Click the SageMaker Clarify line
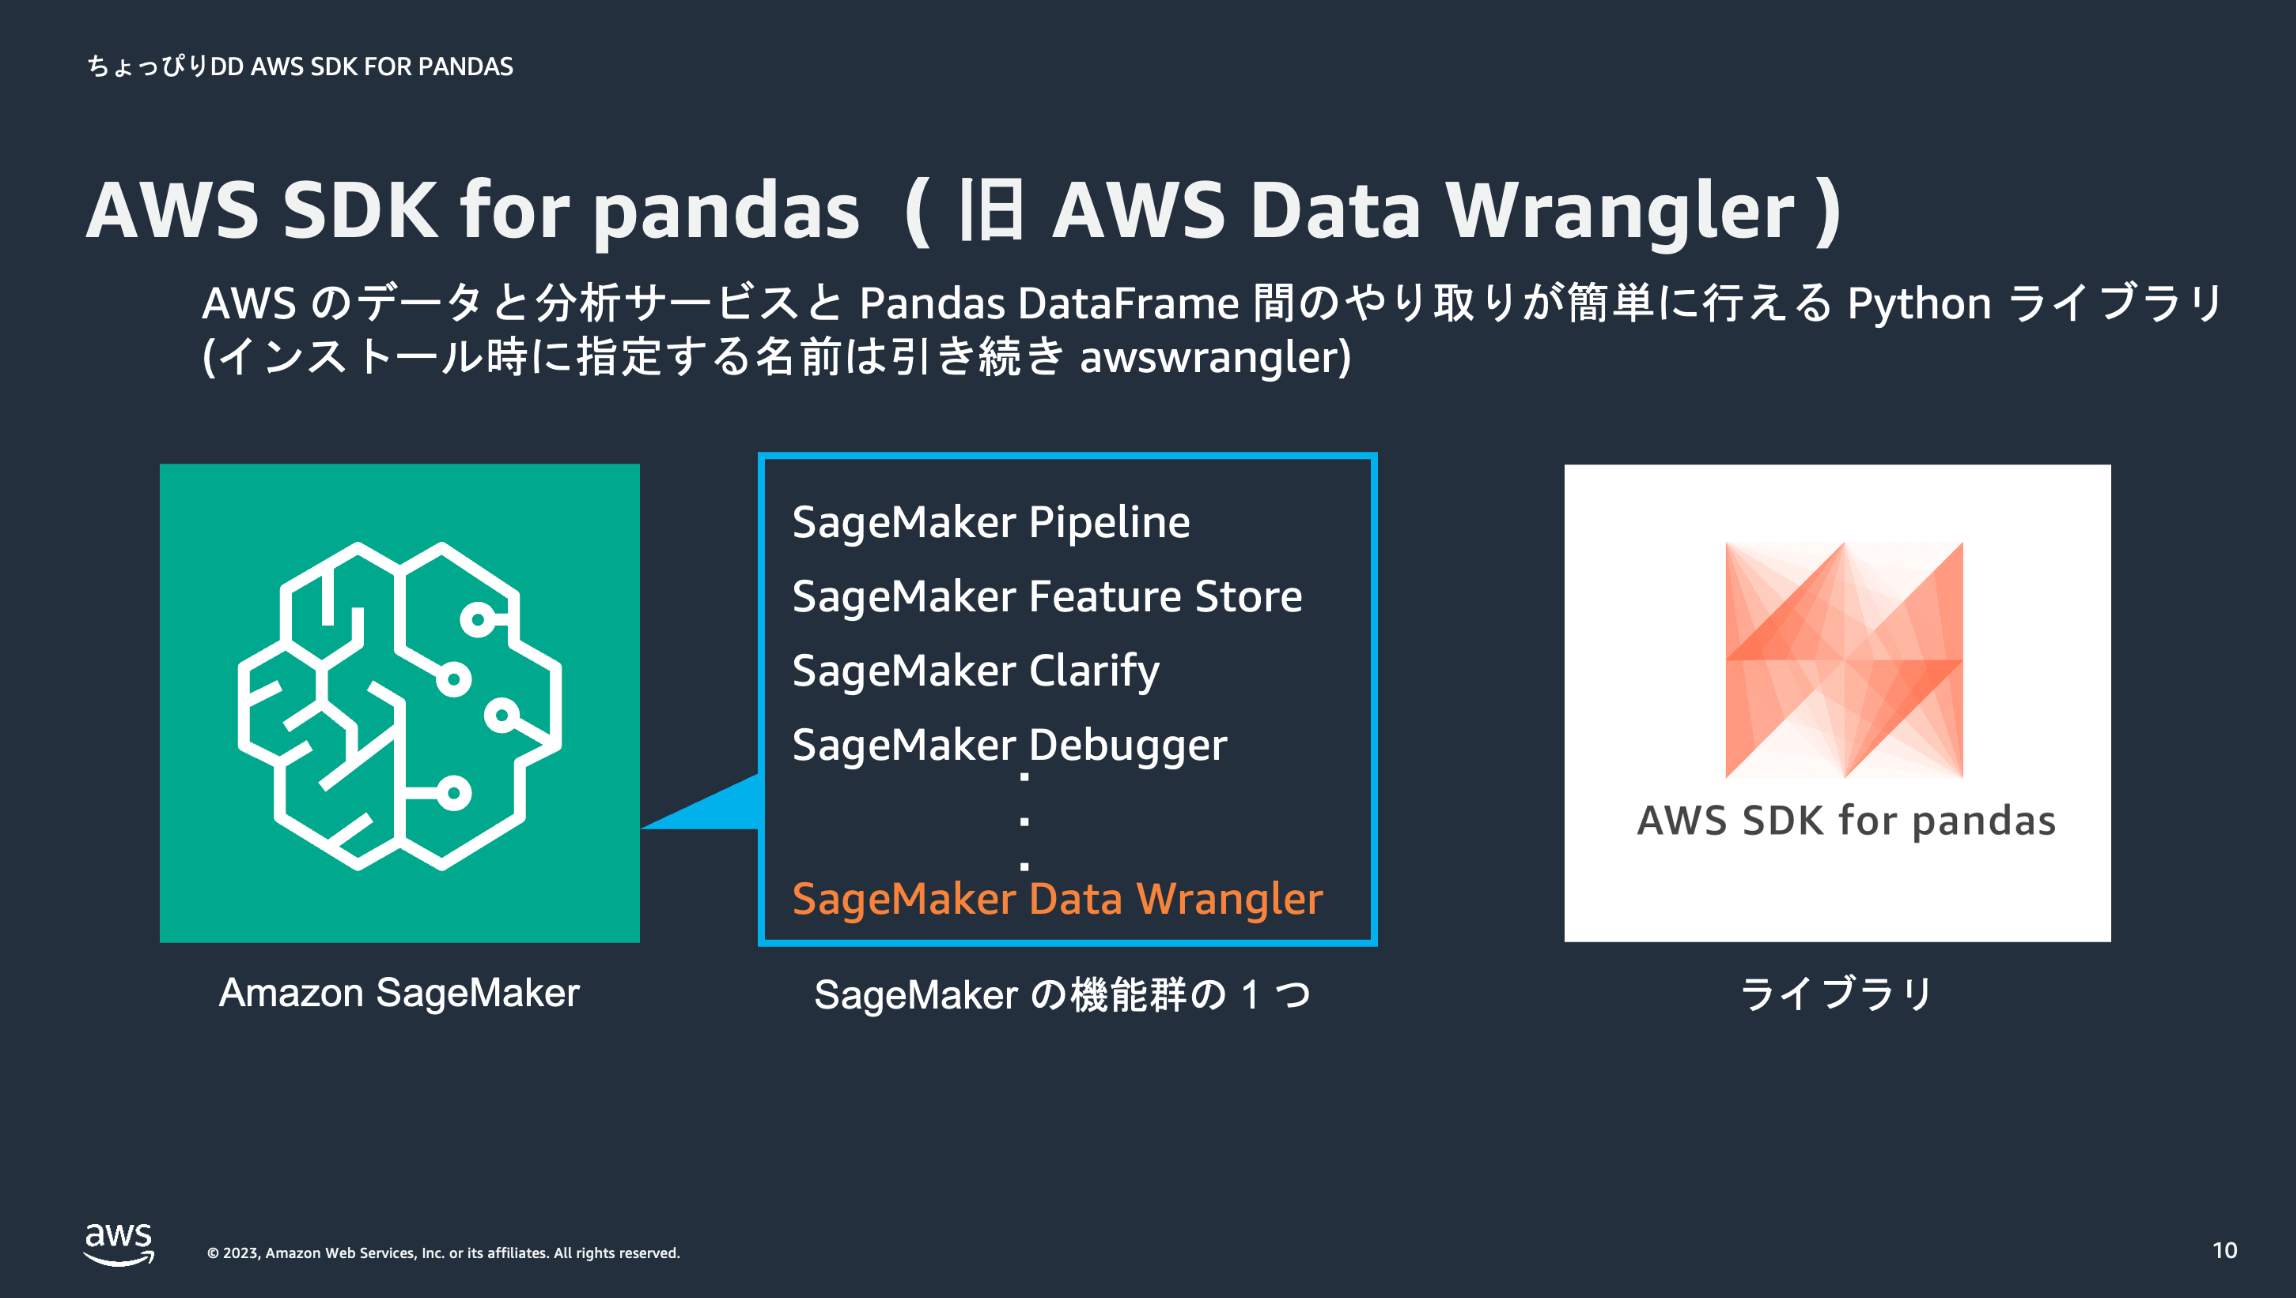 tap(976, 671)
